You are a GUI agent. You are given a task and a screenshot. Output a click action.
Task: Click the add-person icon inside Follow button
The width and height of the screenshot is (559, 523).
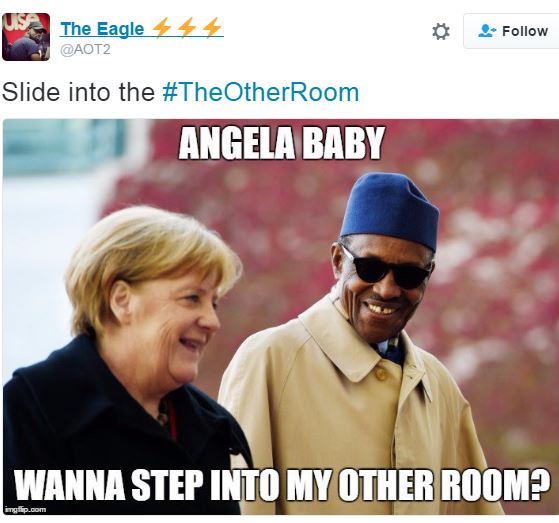click(486, 31)
